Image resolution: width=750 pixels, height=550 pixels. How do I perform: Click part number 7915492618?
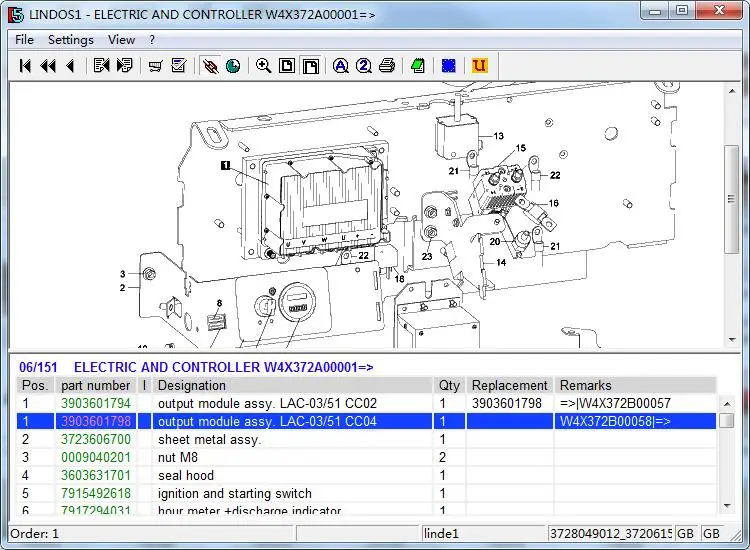pos(96,494)
